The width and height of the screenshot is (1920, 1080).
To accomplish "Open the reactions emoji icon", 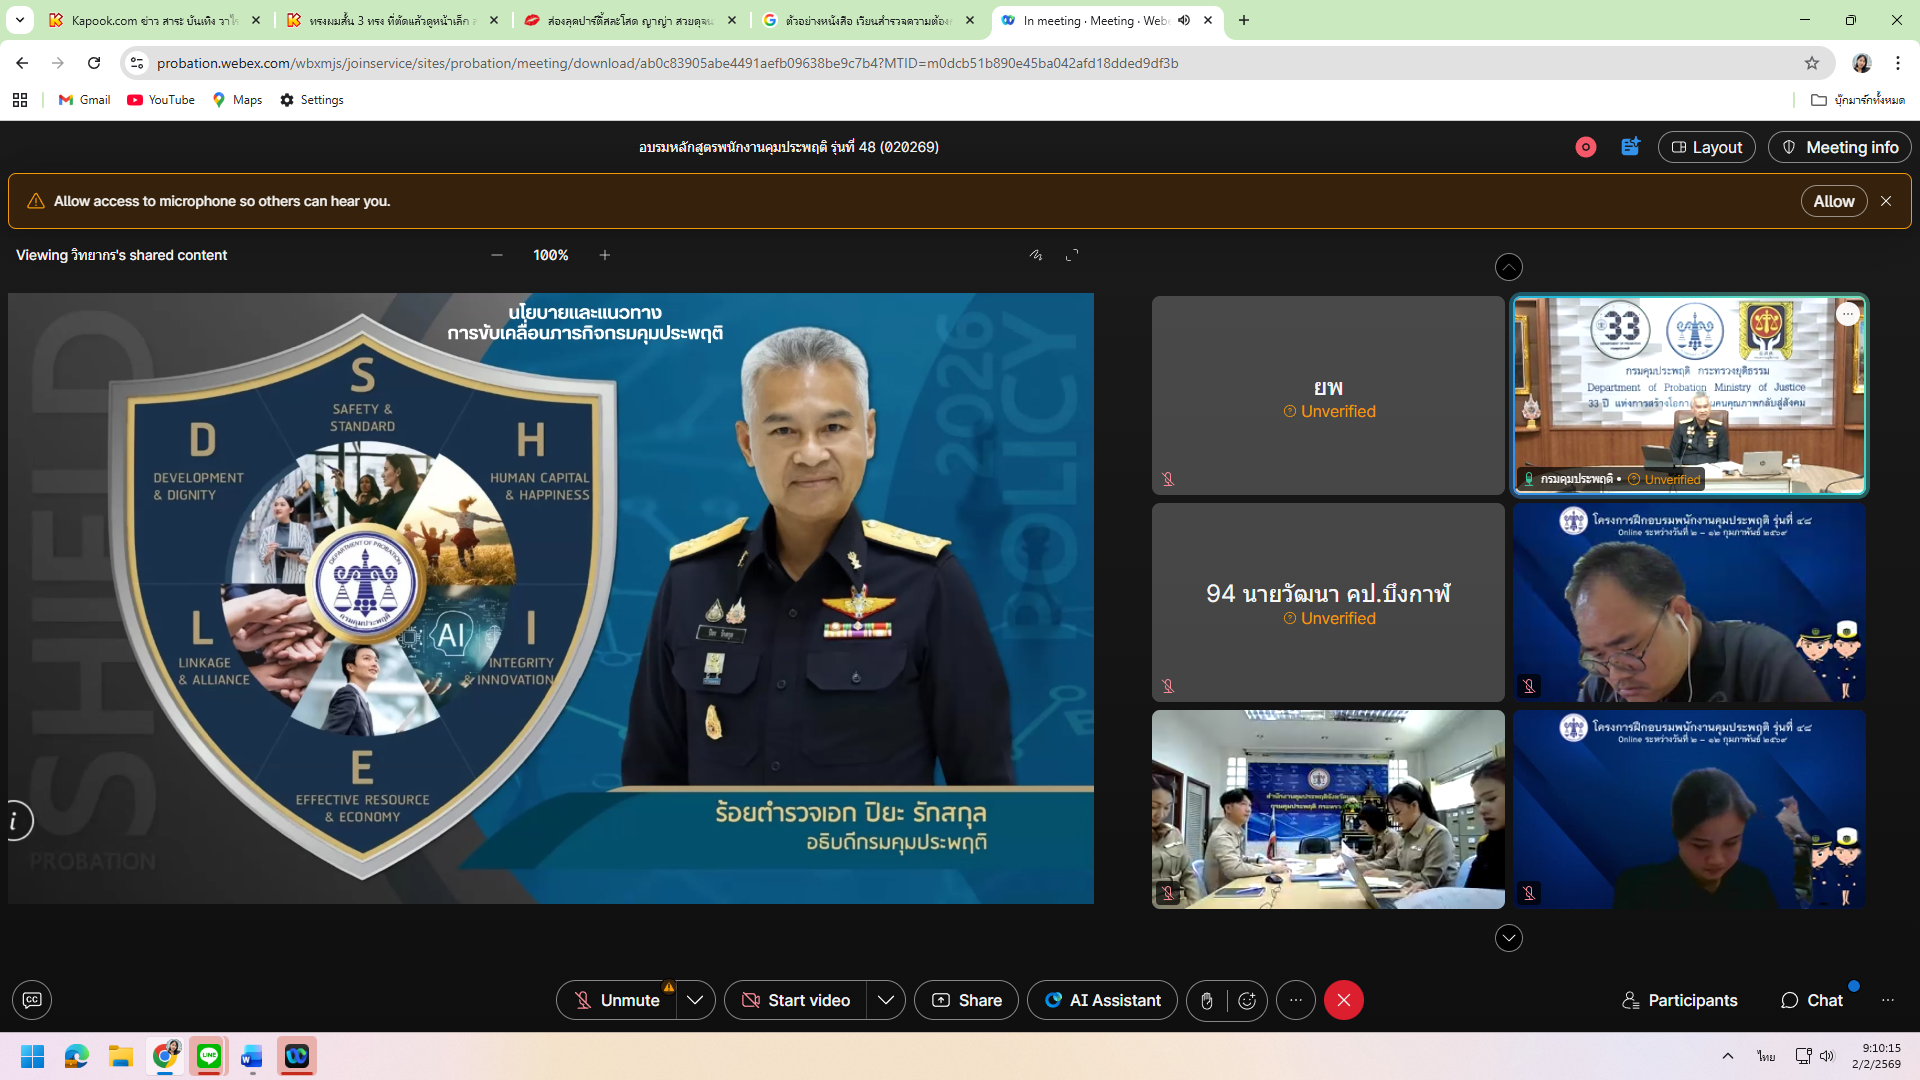I will pos(1247,1000).
